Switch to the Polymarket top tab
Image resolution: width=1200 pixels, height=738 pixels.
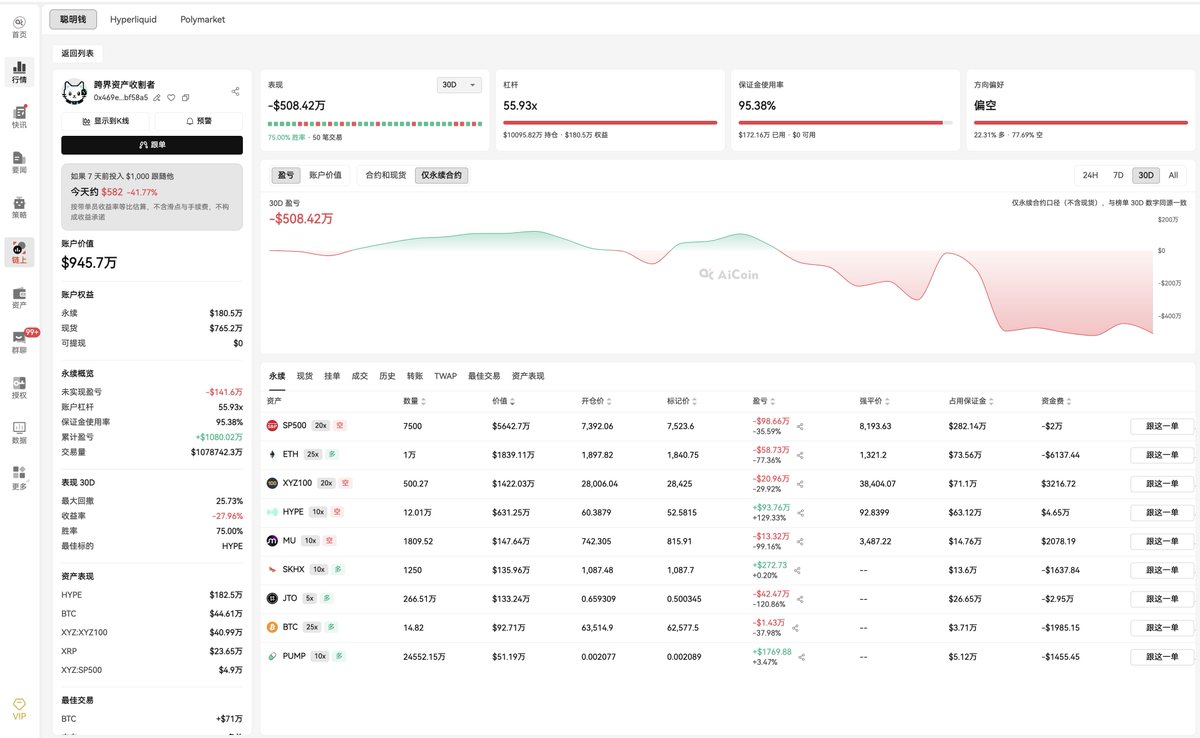pyautogui.click(x=203, y=19)
